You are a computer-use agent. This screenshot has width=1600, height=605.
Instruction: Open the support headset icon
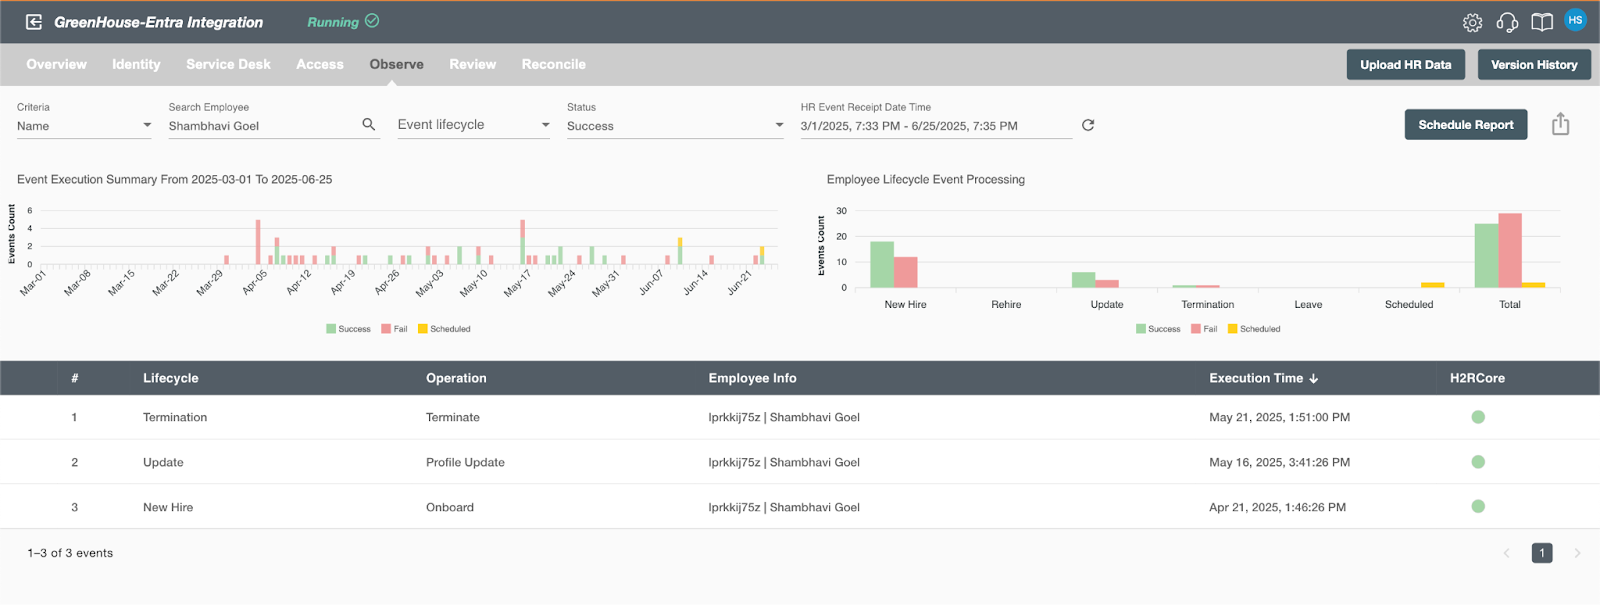[1507, 22]
